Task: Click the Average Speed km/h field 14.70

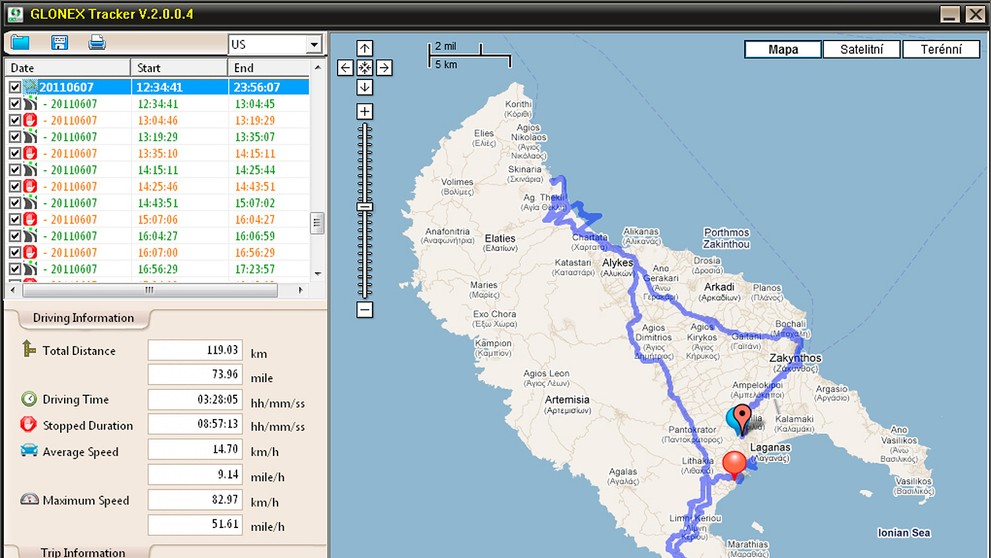Action: (195, 449)
